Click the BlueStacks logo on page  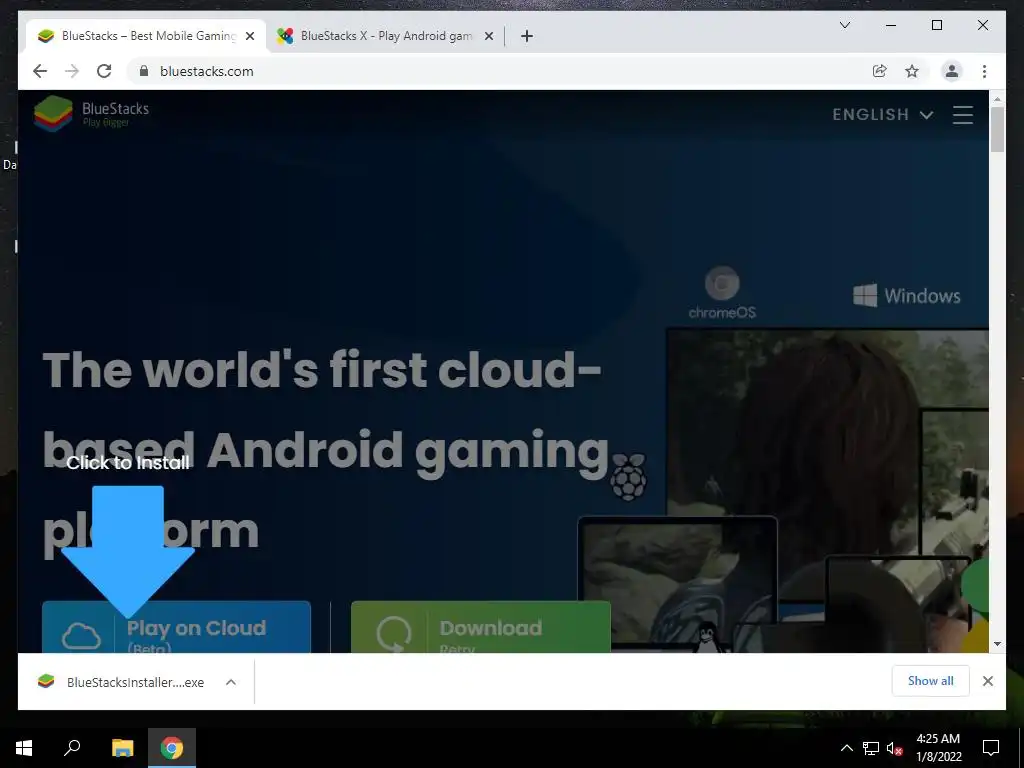pos(91,114)
